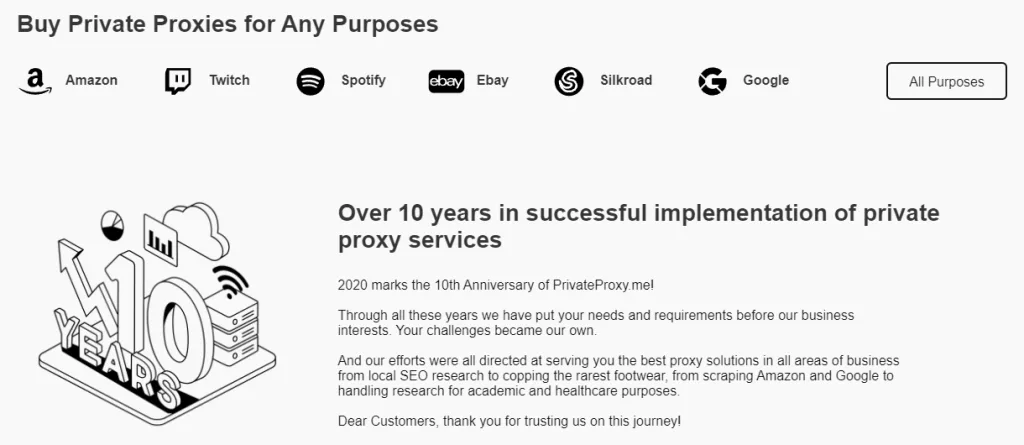
Task: Open the Amazon proxies link
Action: [x=91, y=80]
